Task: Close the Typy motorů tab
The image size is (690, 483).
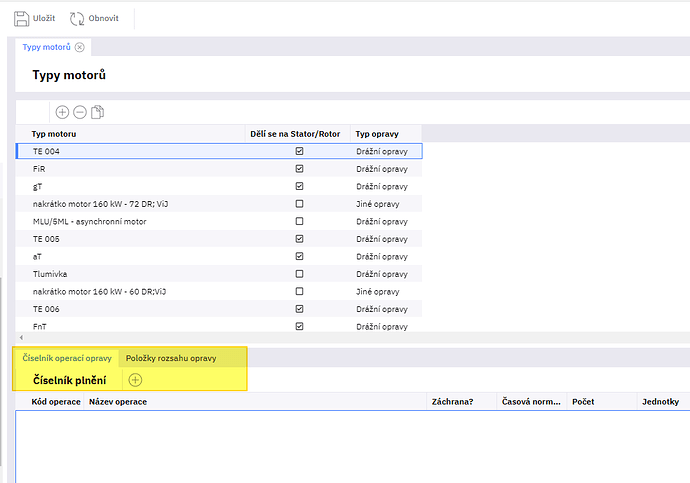Action: tap(80, 47)
